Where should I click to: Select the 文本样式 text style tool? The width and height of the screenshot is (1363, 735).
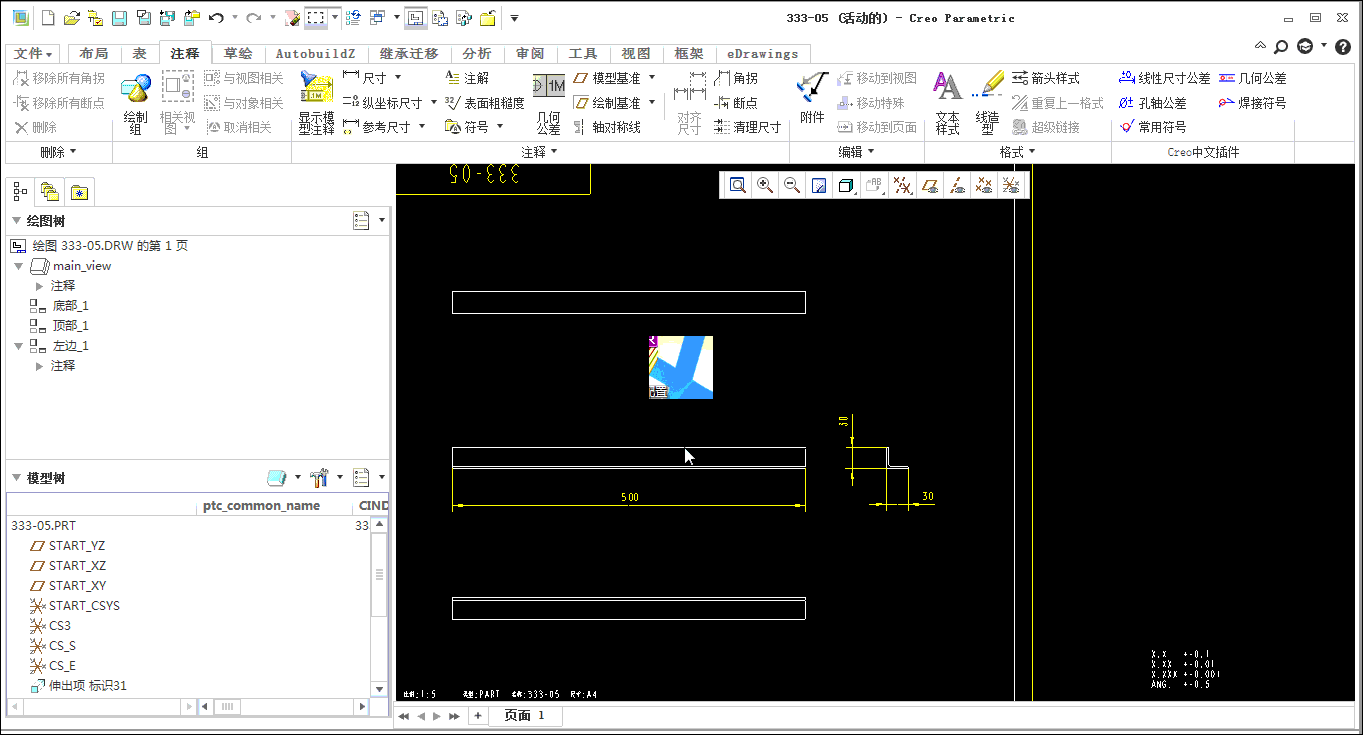click(x=947, y=103)
